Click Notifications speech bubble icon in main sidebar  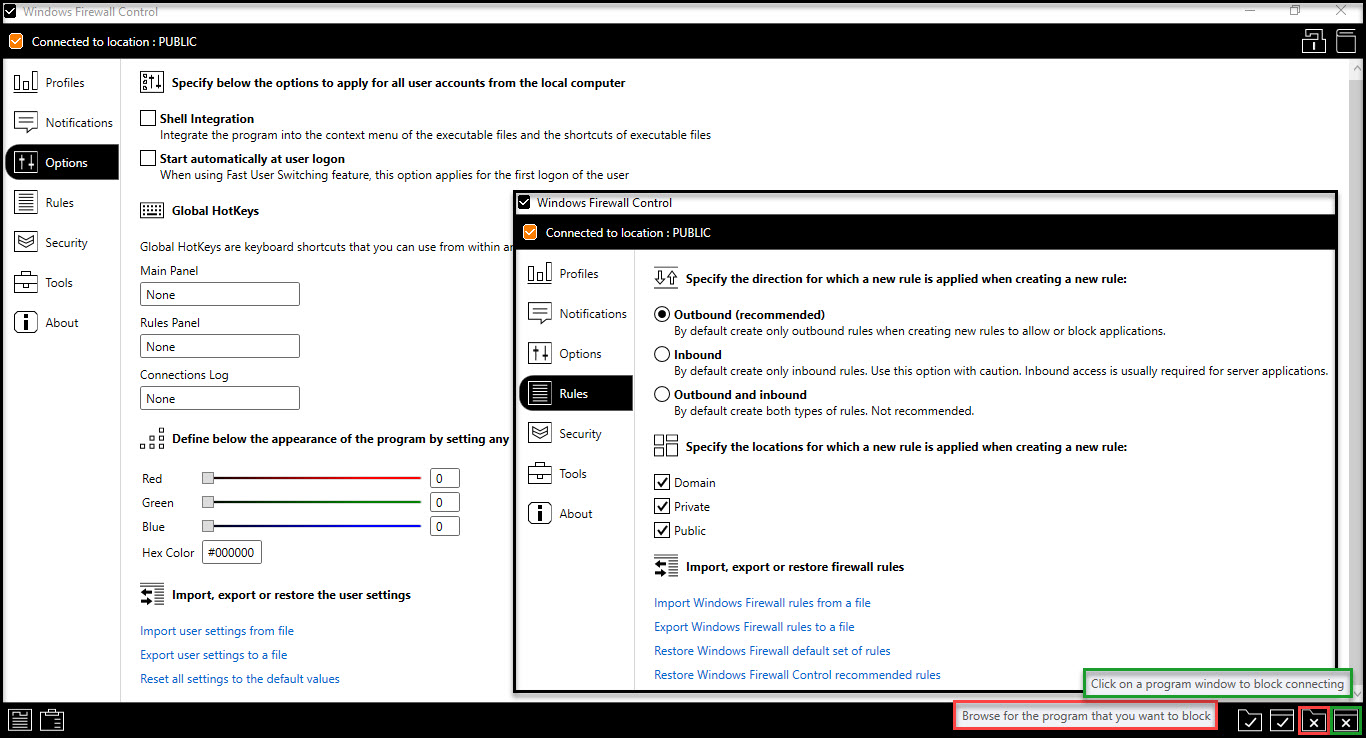(x=26, y=123)
